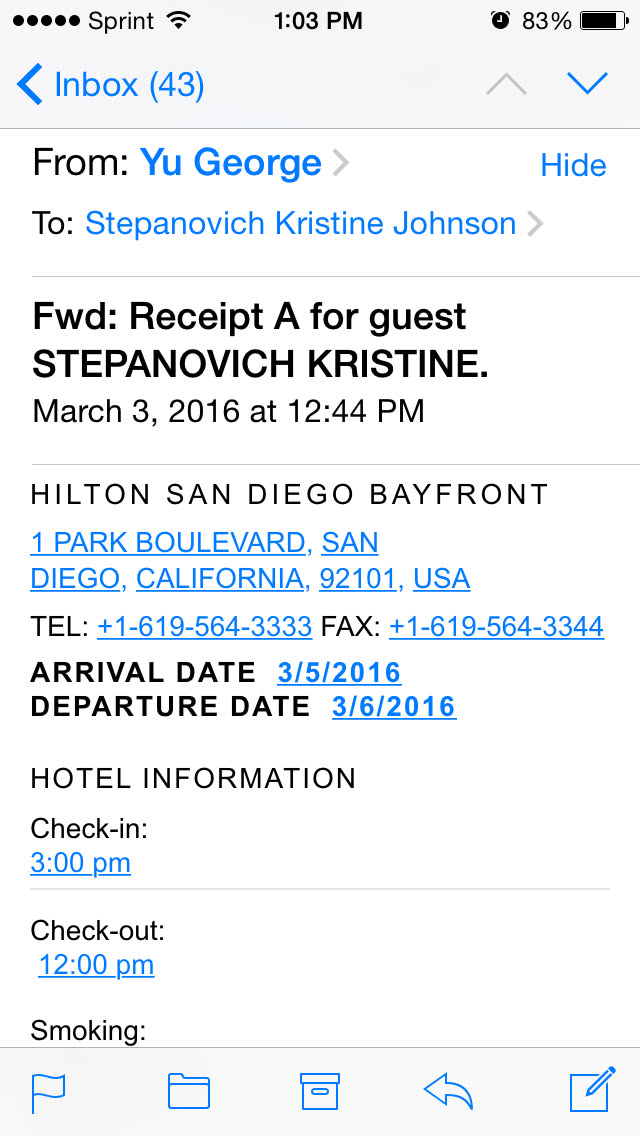Return to Inbox (43)
This screenshot has width=640, height=1136.
tap(128, 85)
